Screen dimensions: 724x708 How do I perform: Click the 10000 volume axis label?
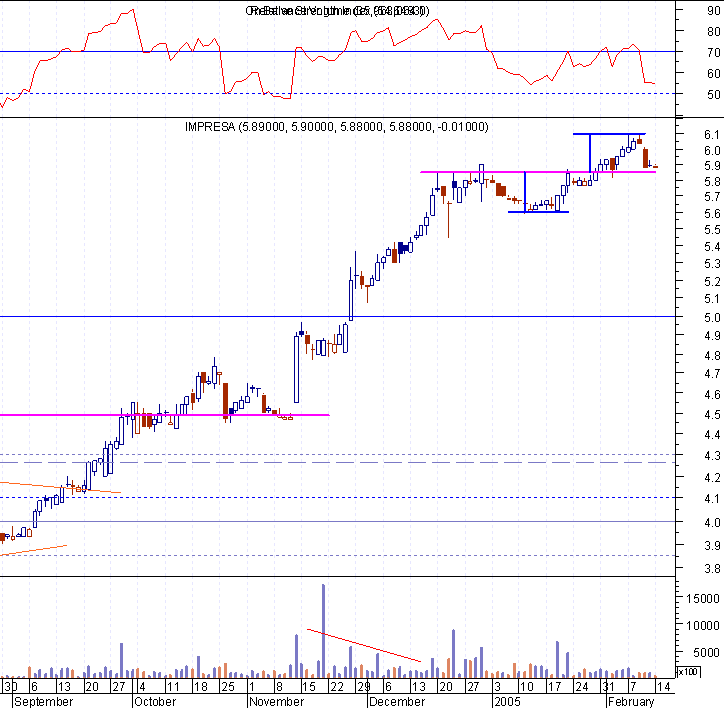point(703,625)
